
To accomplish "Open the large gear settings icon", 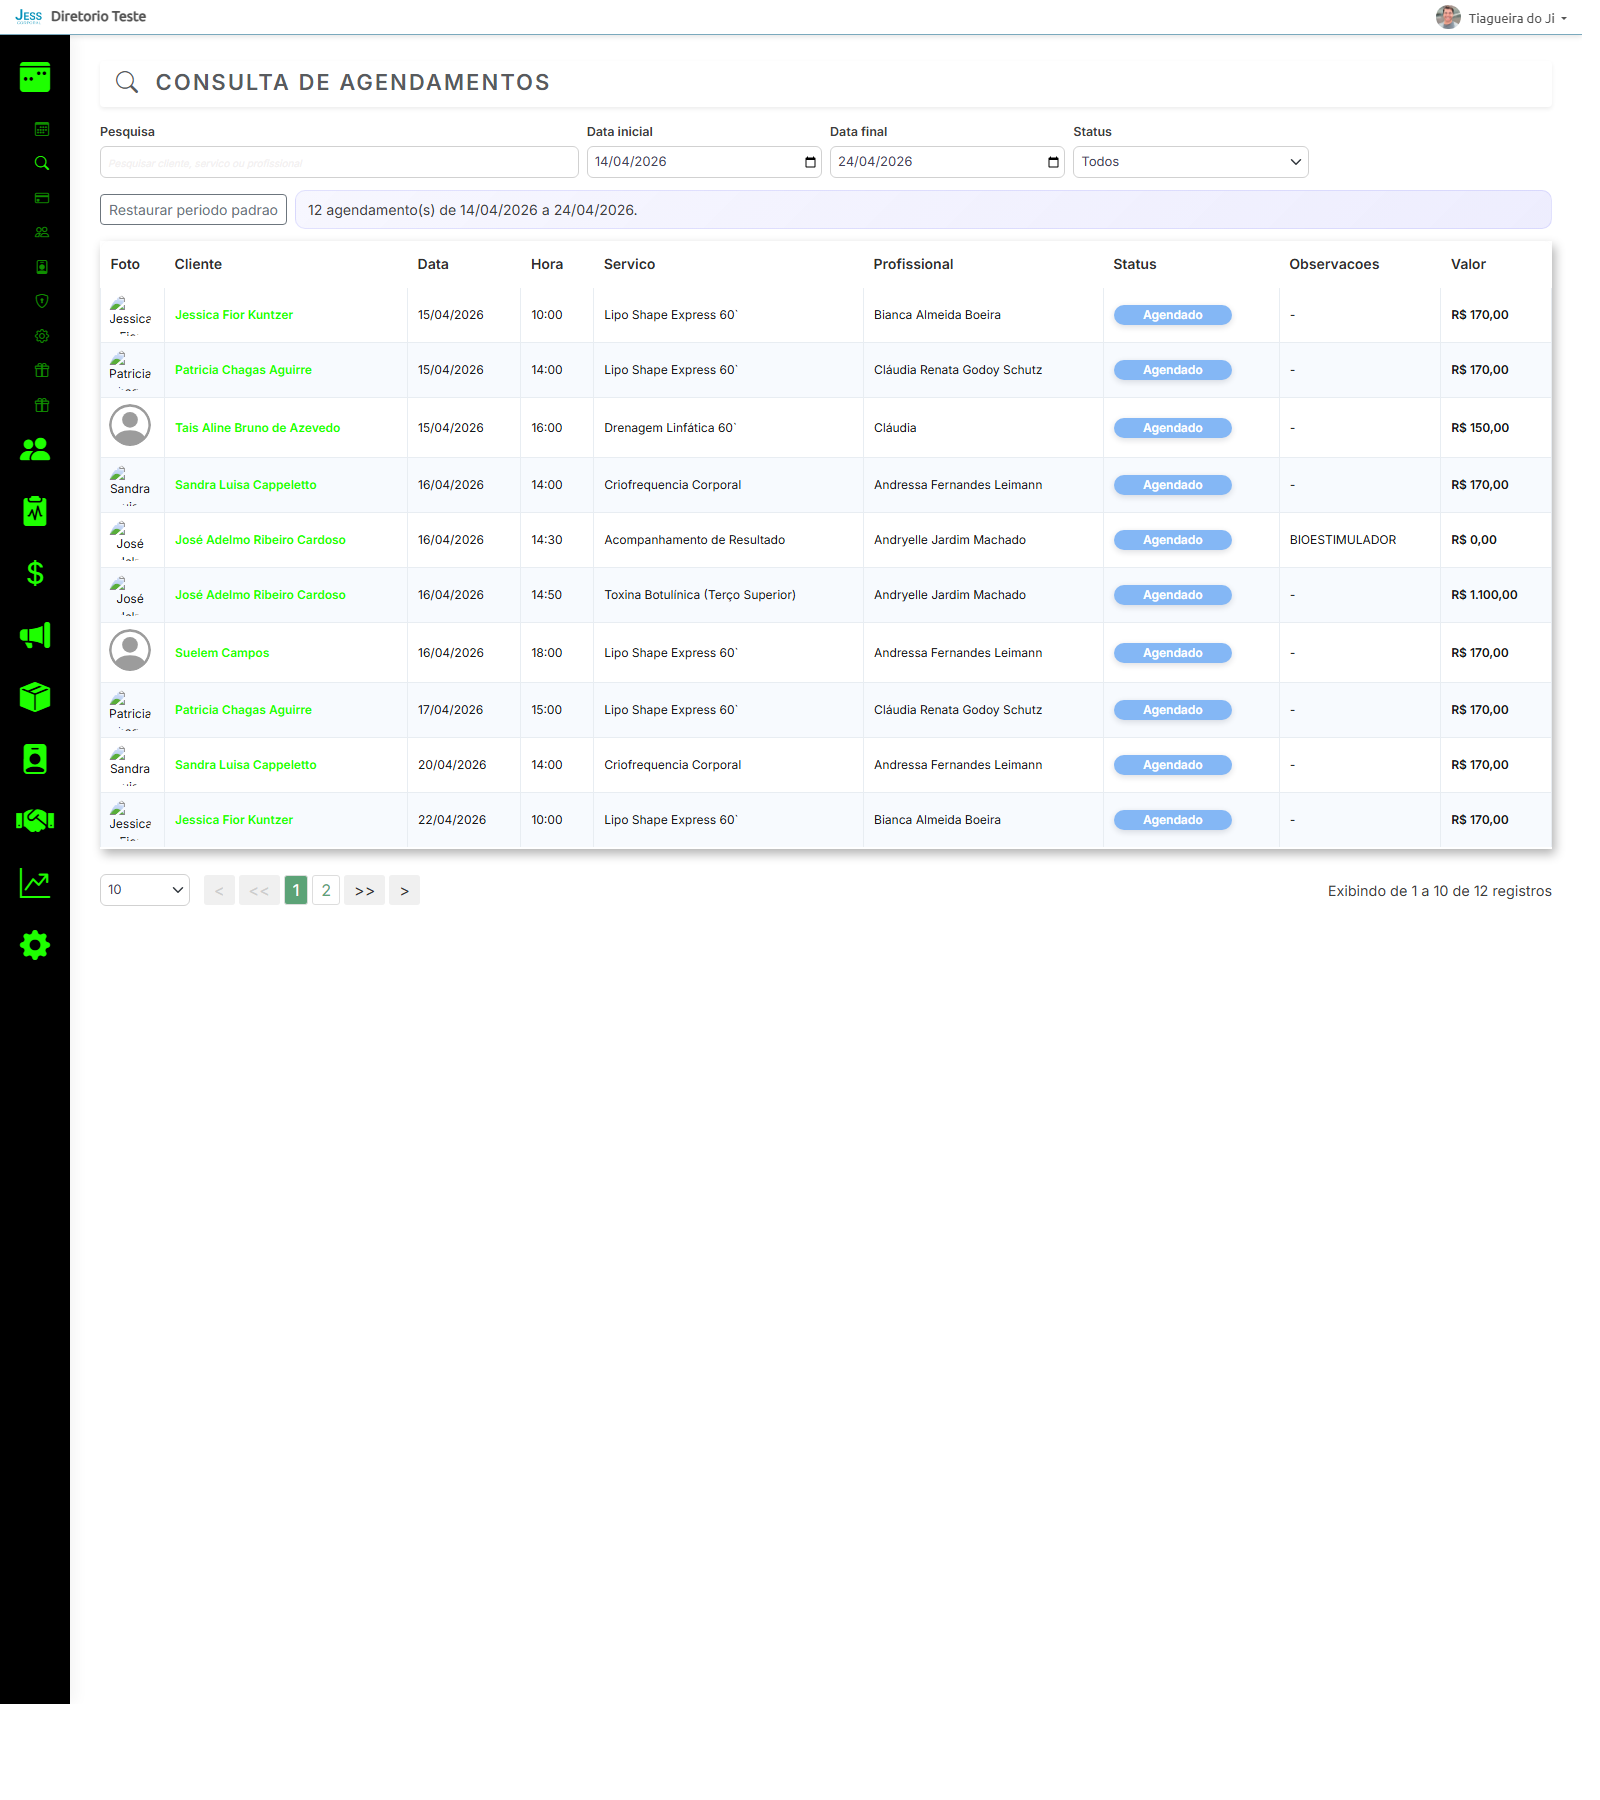I will (x=35, y=945).
